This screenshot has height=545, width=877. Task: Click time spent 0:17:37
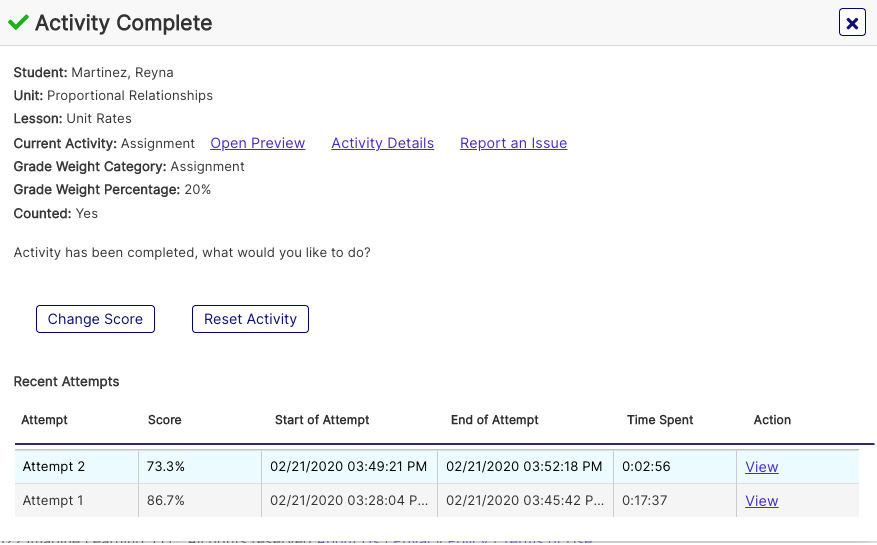[x=644, y=500]
